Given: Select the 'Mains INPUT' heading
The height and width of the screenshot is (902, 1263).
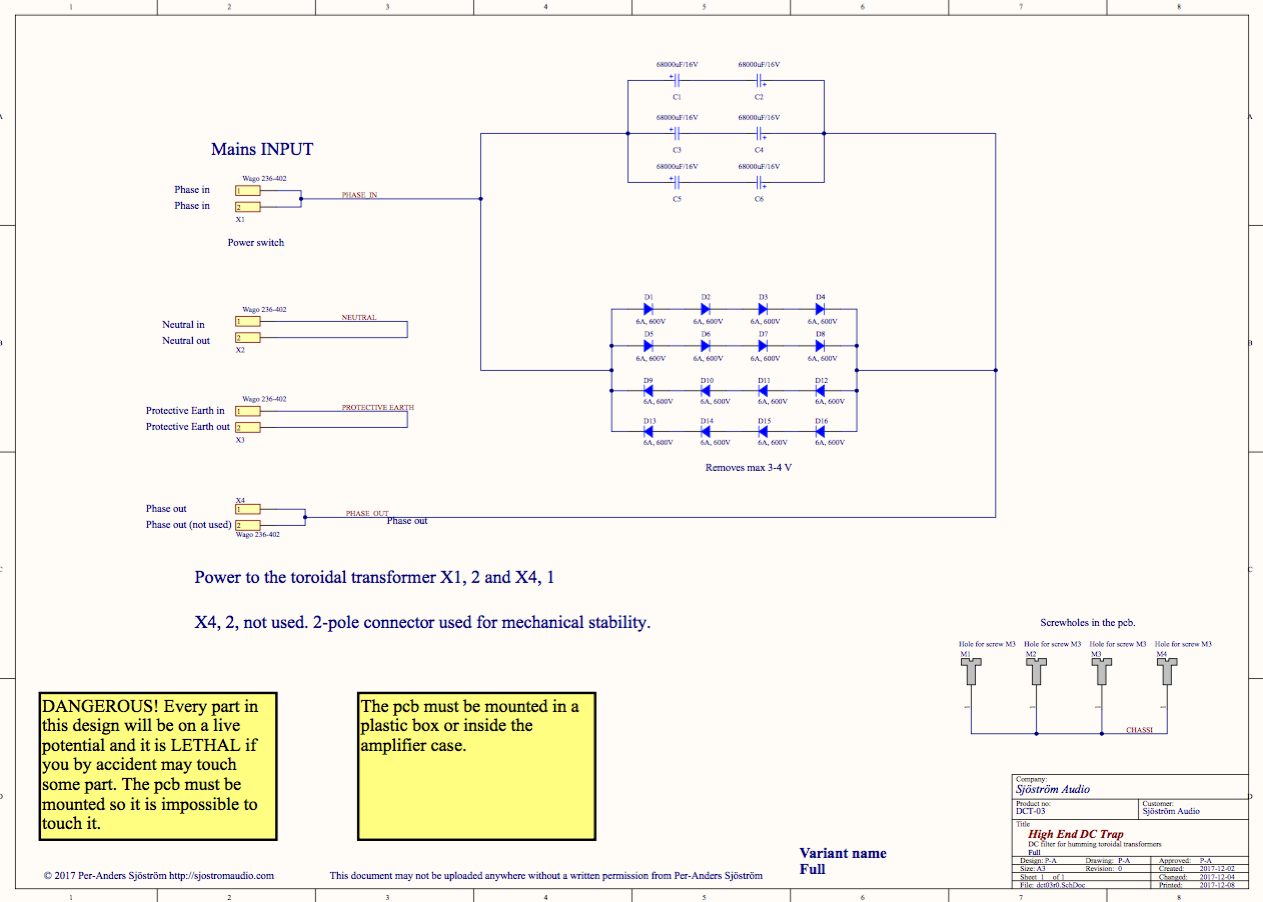Looking at the screenshot, I should tap(262, 149).
